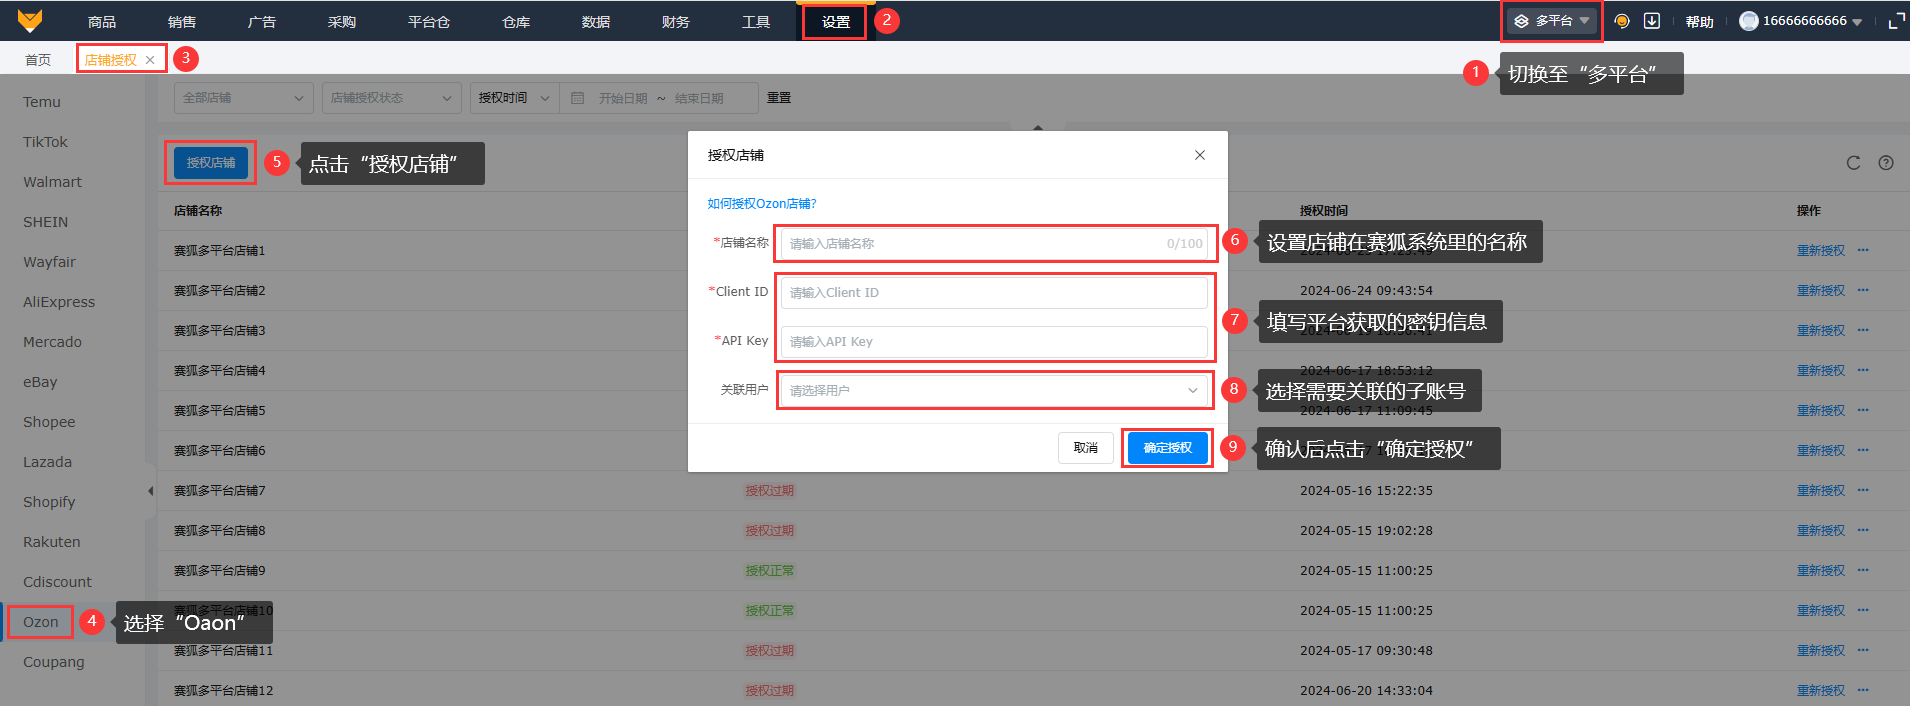Click the 开始日期 date field

coord(623,98)
